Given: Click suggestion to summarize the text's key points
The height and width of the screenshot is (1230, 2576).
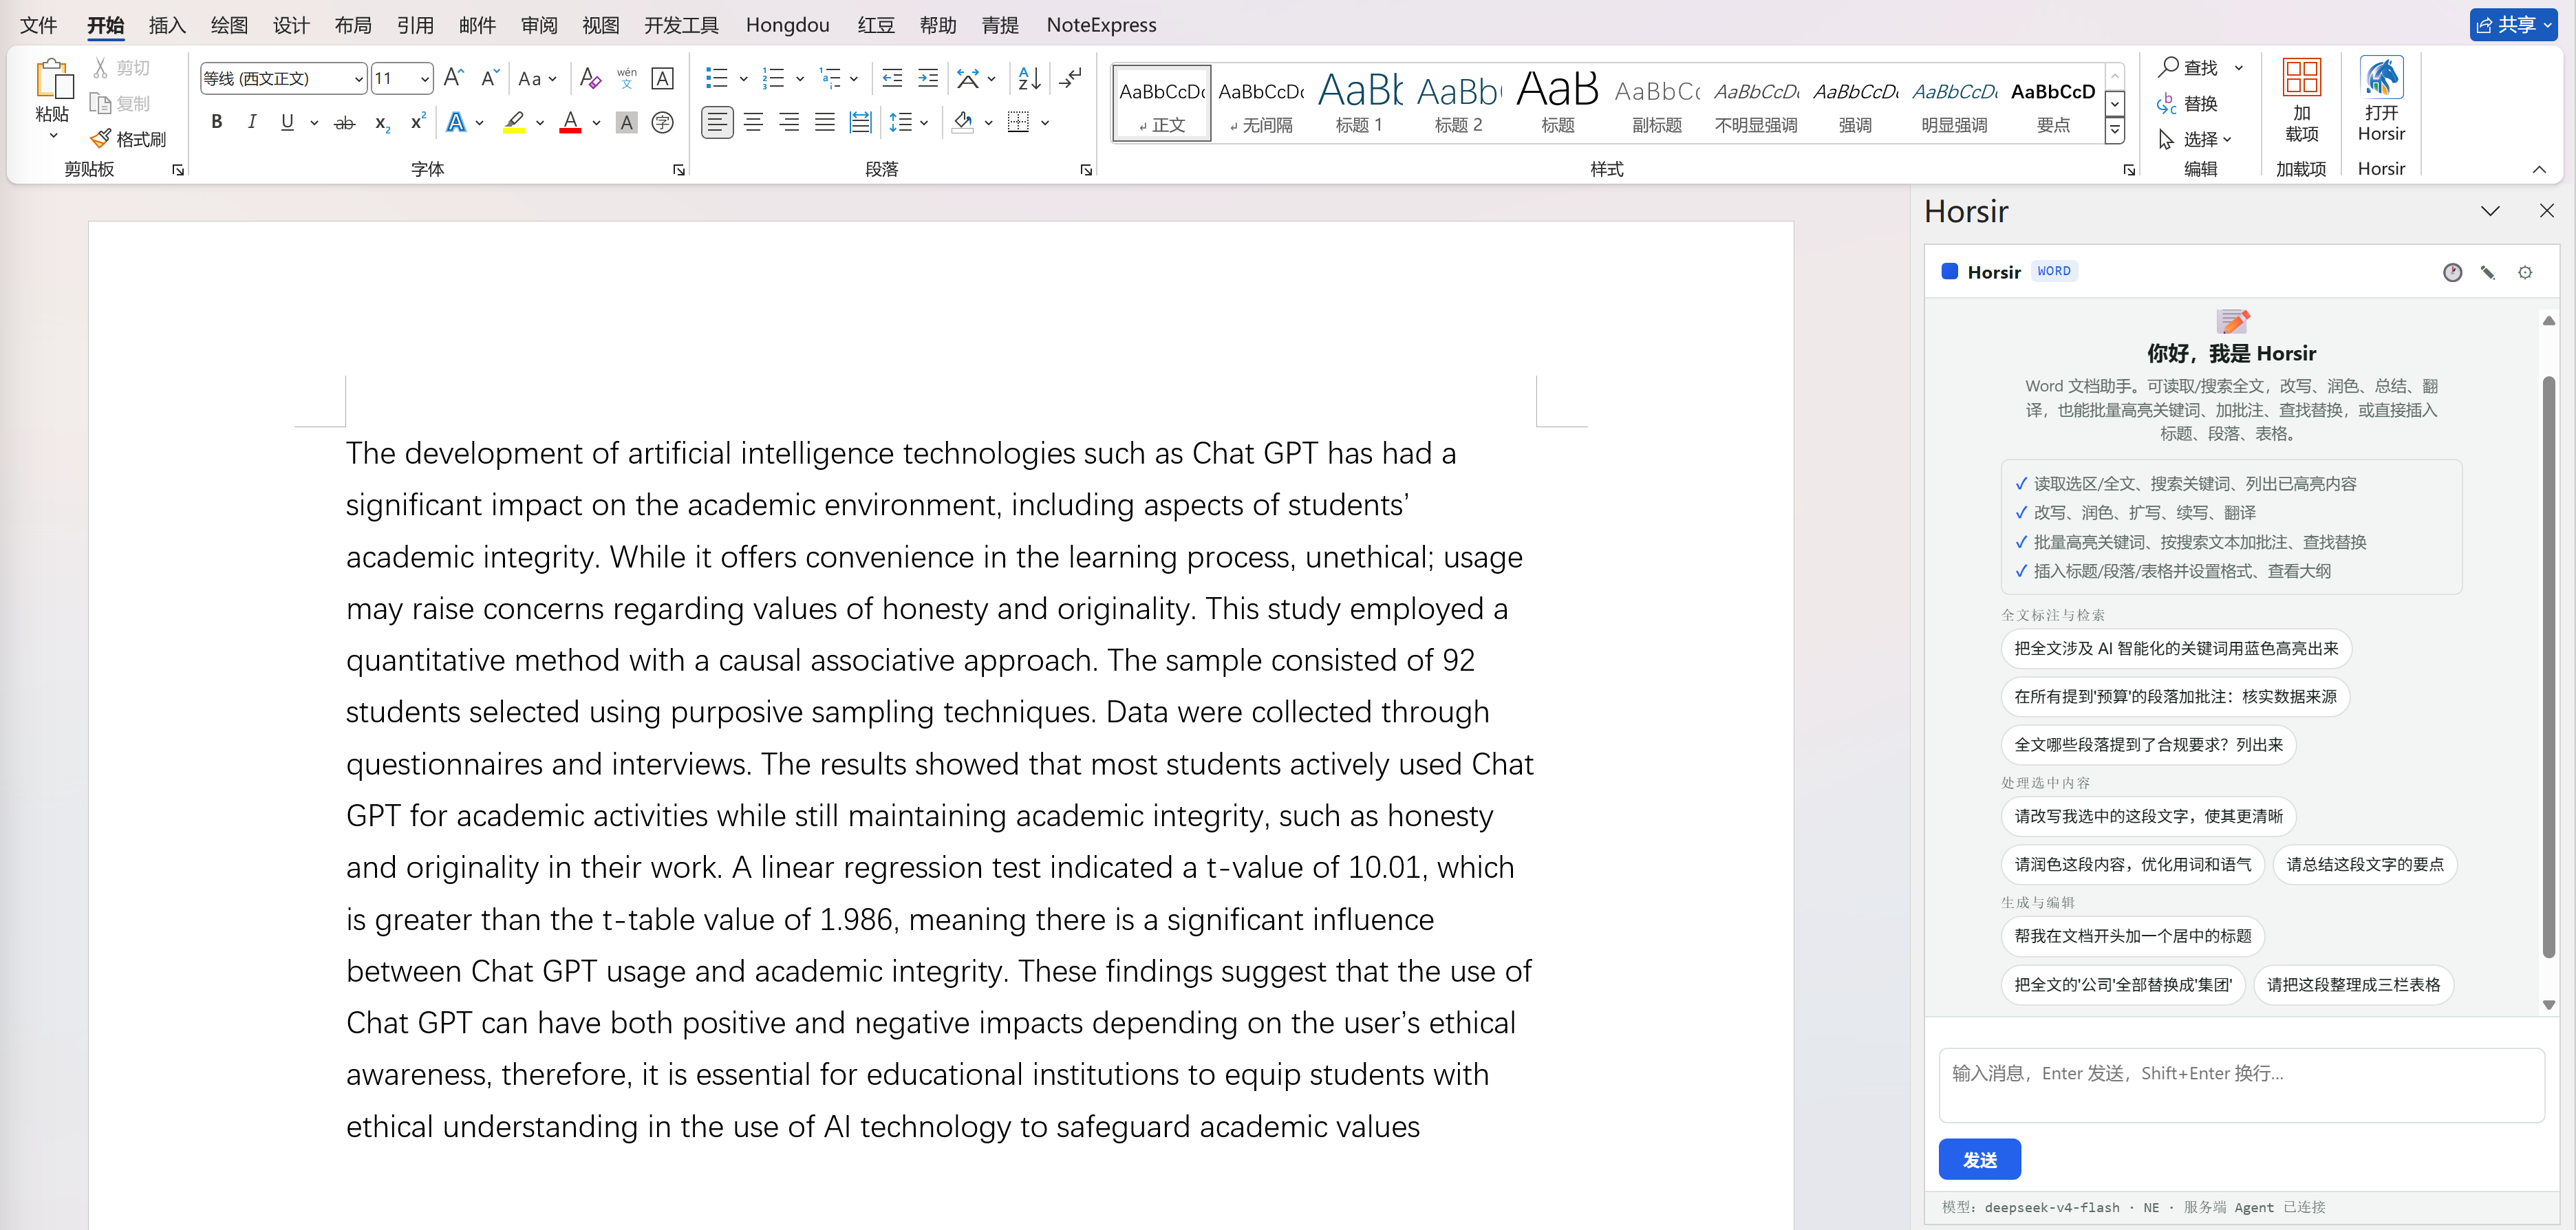Looking at the screenshot, I should pyautogui.click(x=2364, y=864).
